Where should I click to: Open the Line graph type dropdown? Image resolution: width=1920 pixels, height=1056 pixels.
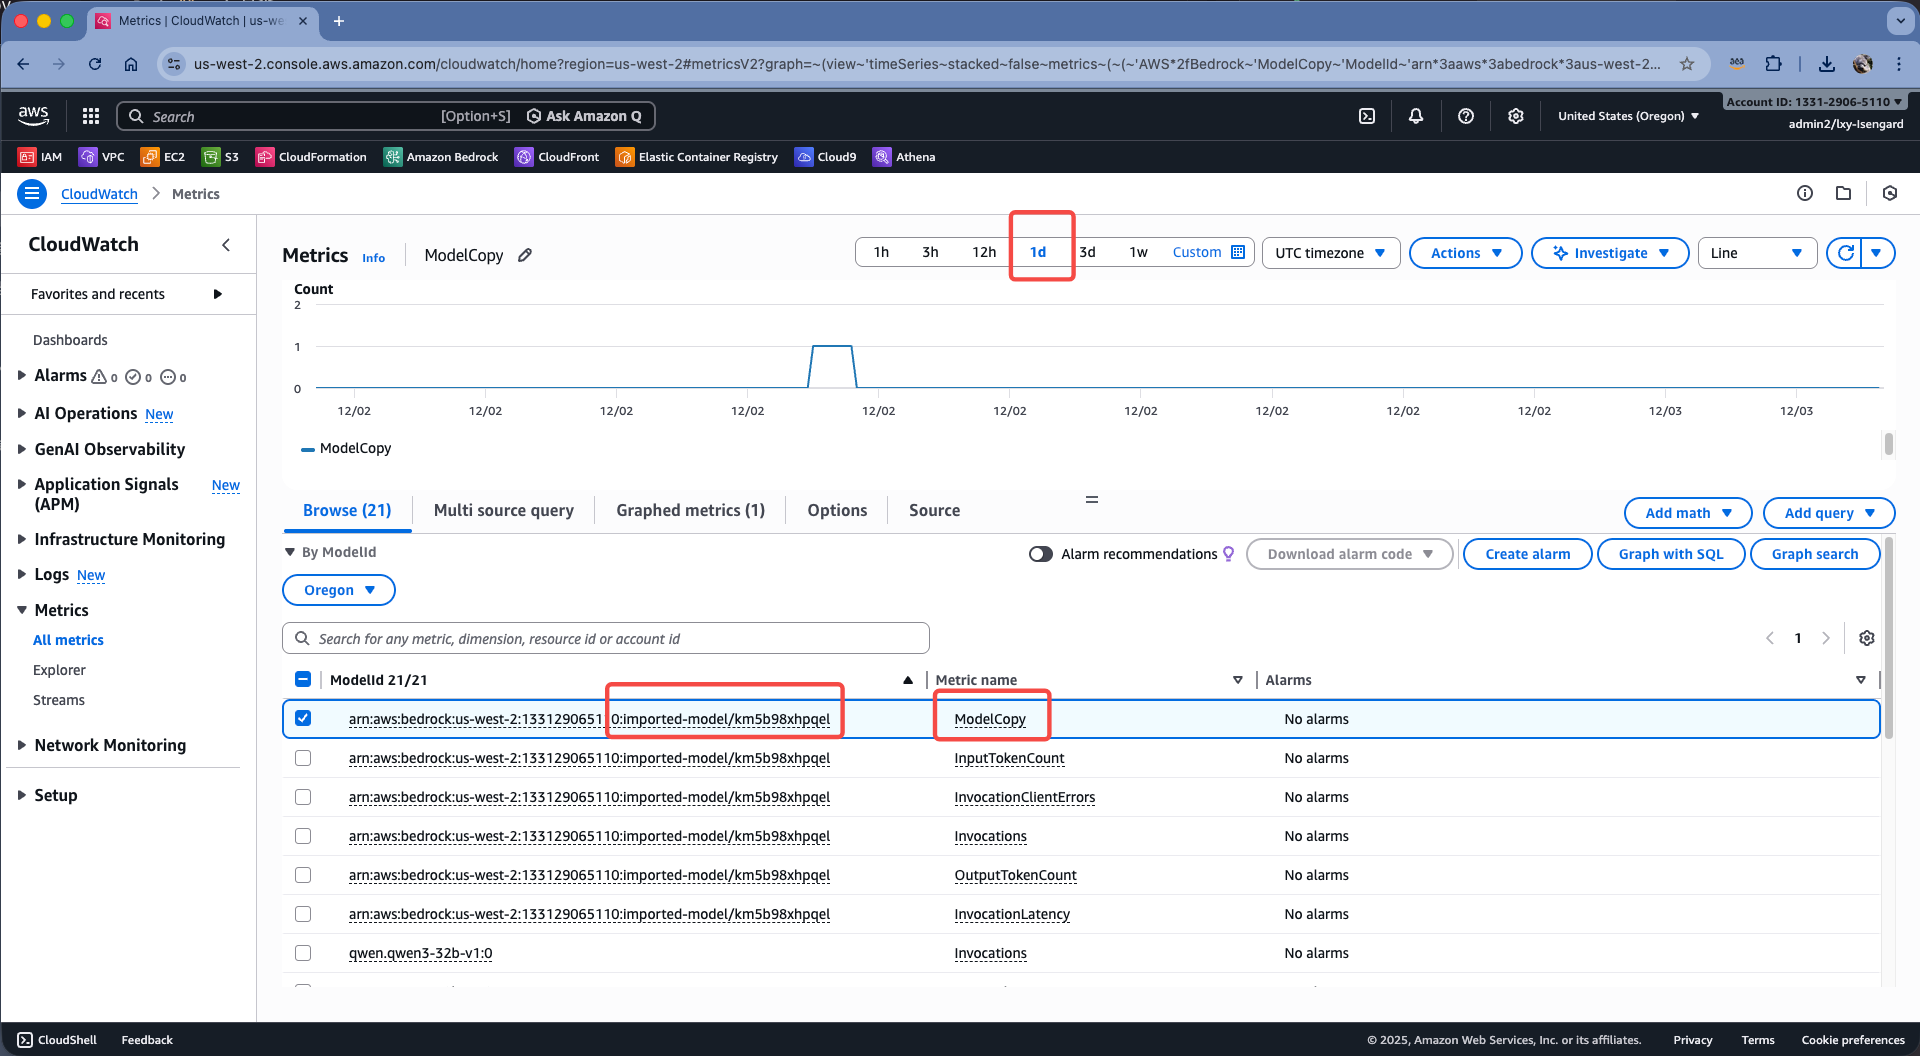click(1756, 253)
